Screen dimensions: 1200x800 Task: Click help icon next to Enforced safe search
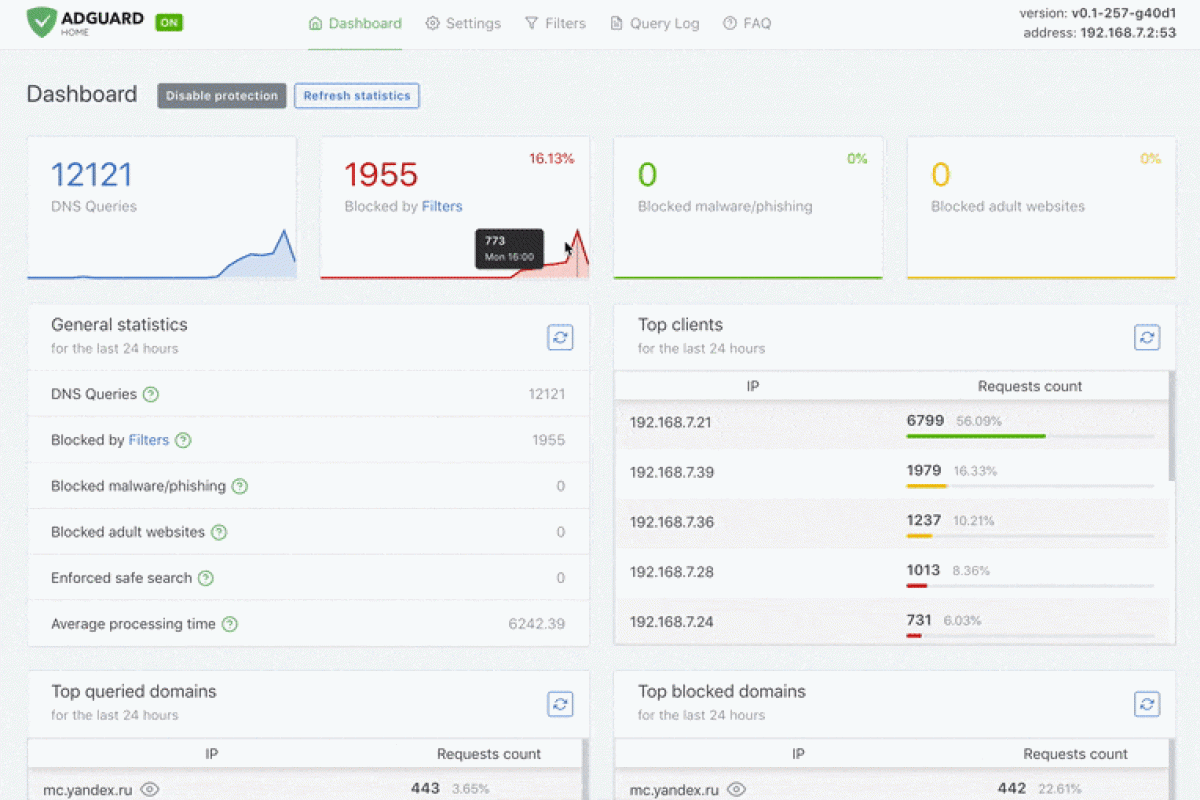pyautogui.click(x=206, y=578)
